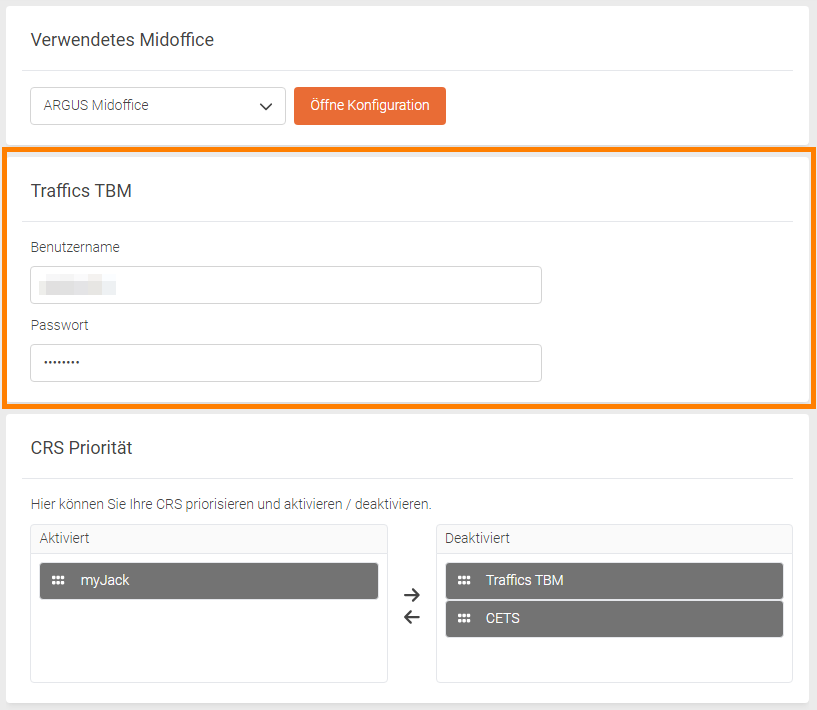Focus the Benutzername input field

point(286,285)
